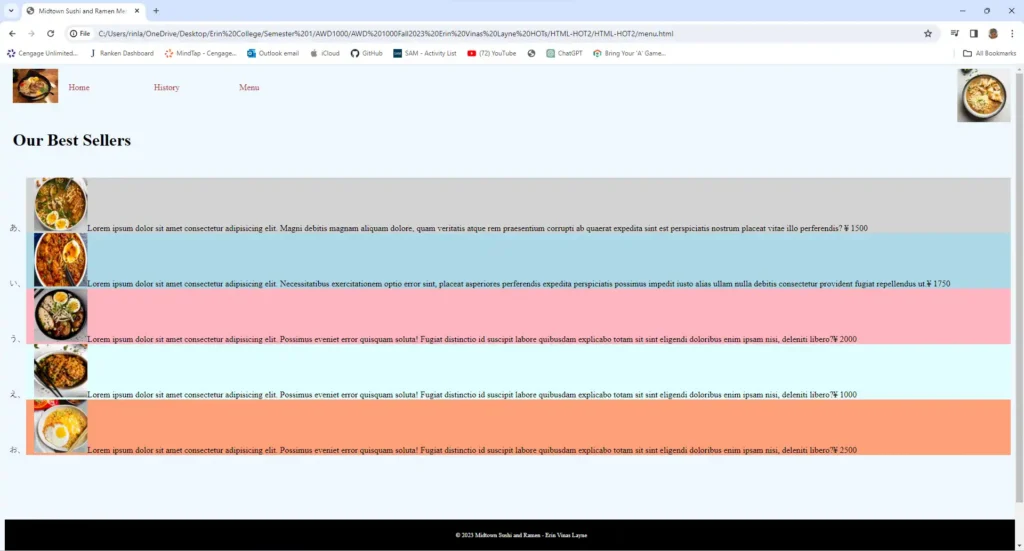
Task: Click the '¥ 2000' price text
Action: click(x=845, y=339)
